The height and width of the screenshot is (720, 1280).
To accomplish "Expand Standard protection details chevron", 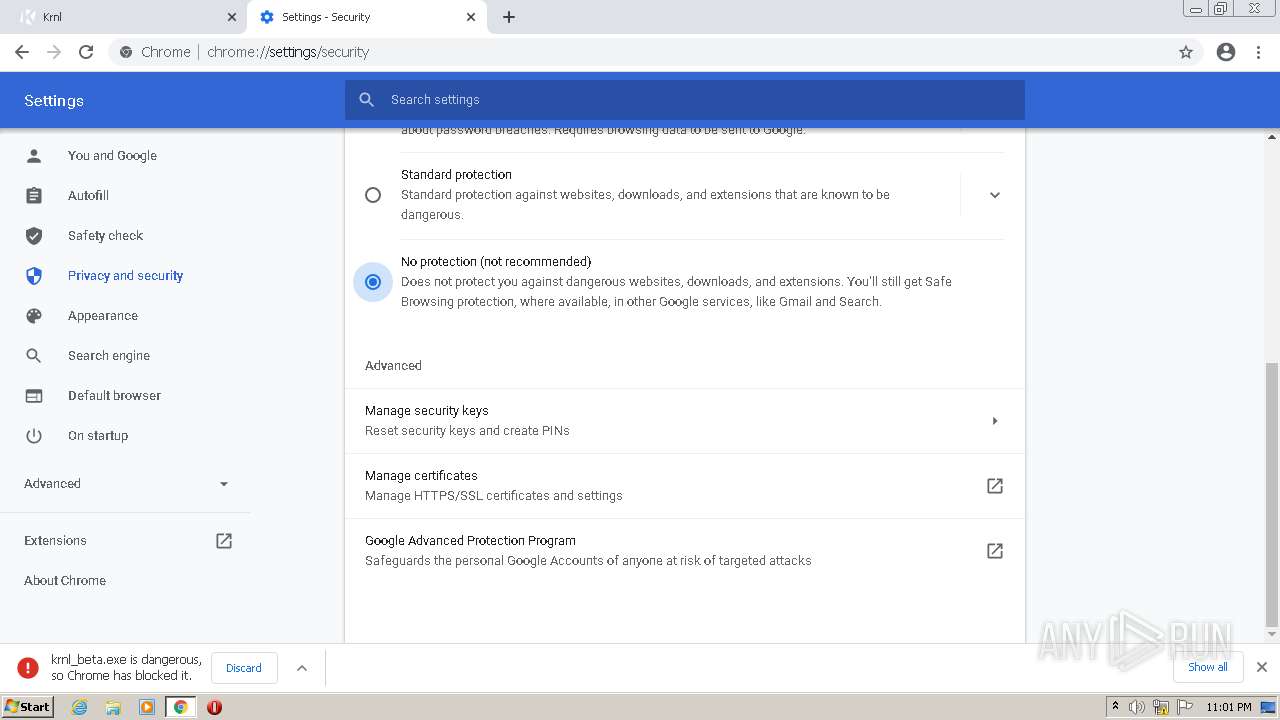I will point(995,195).
